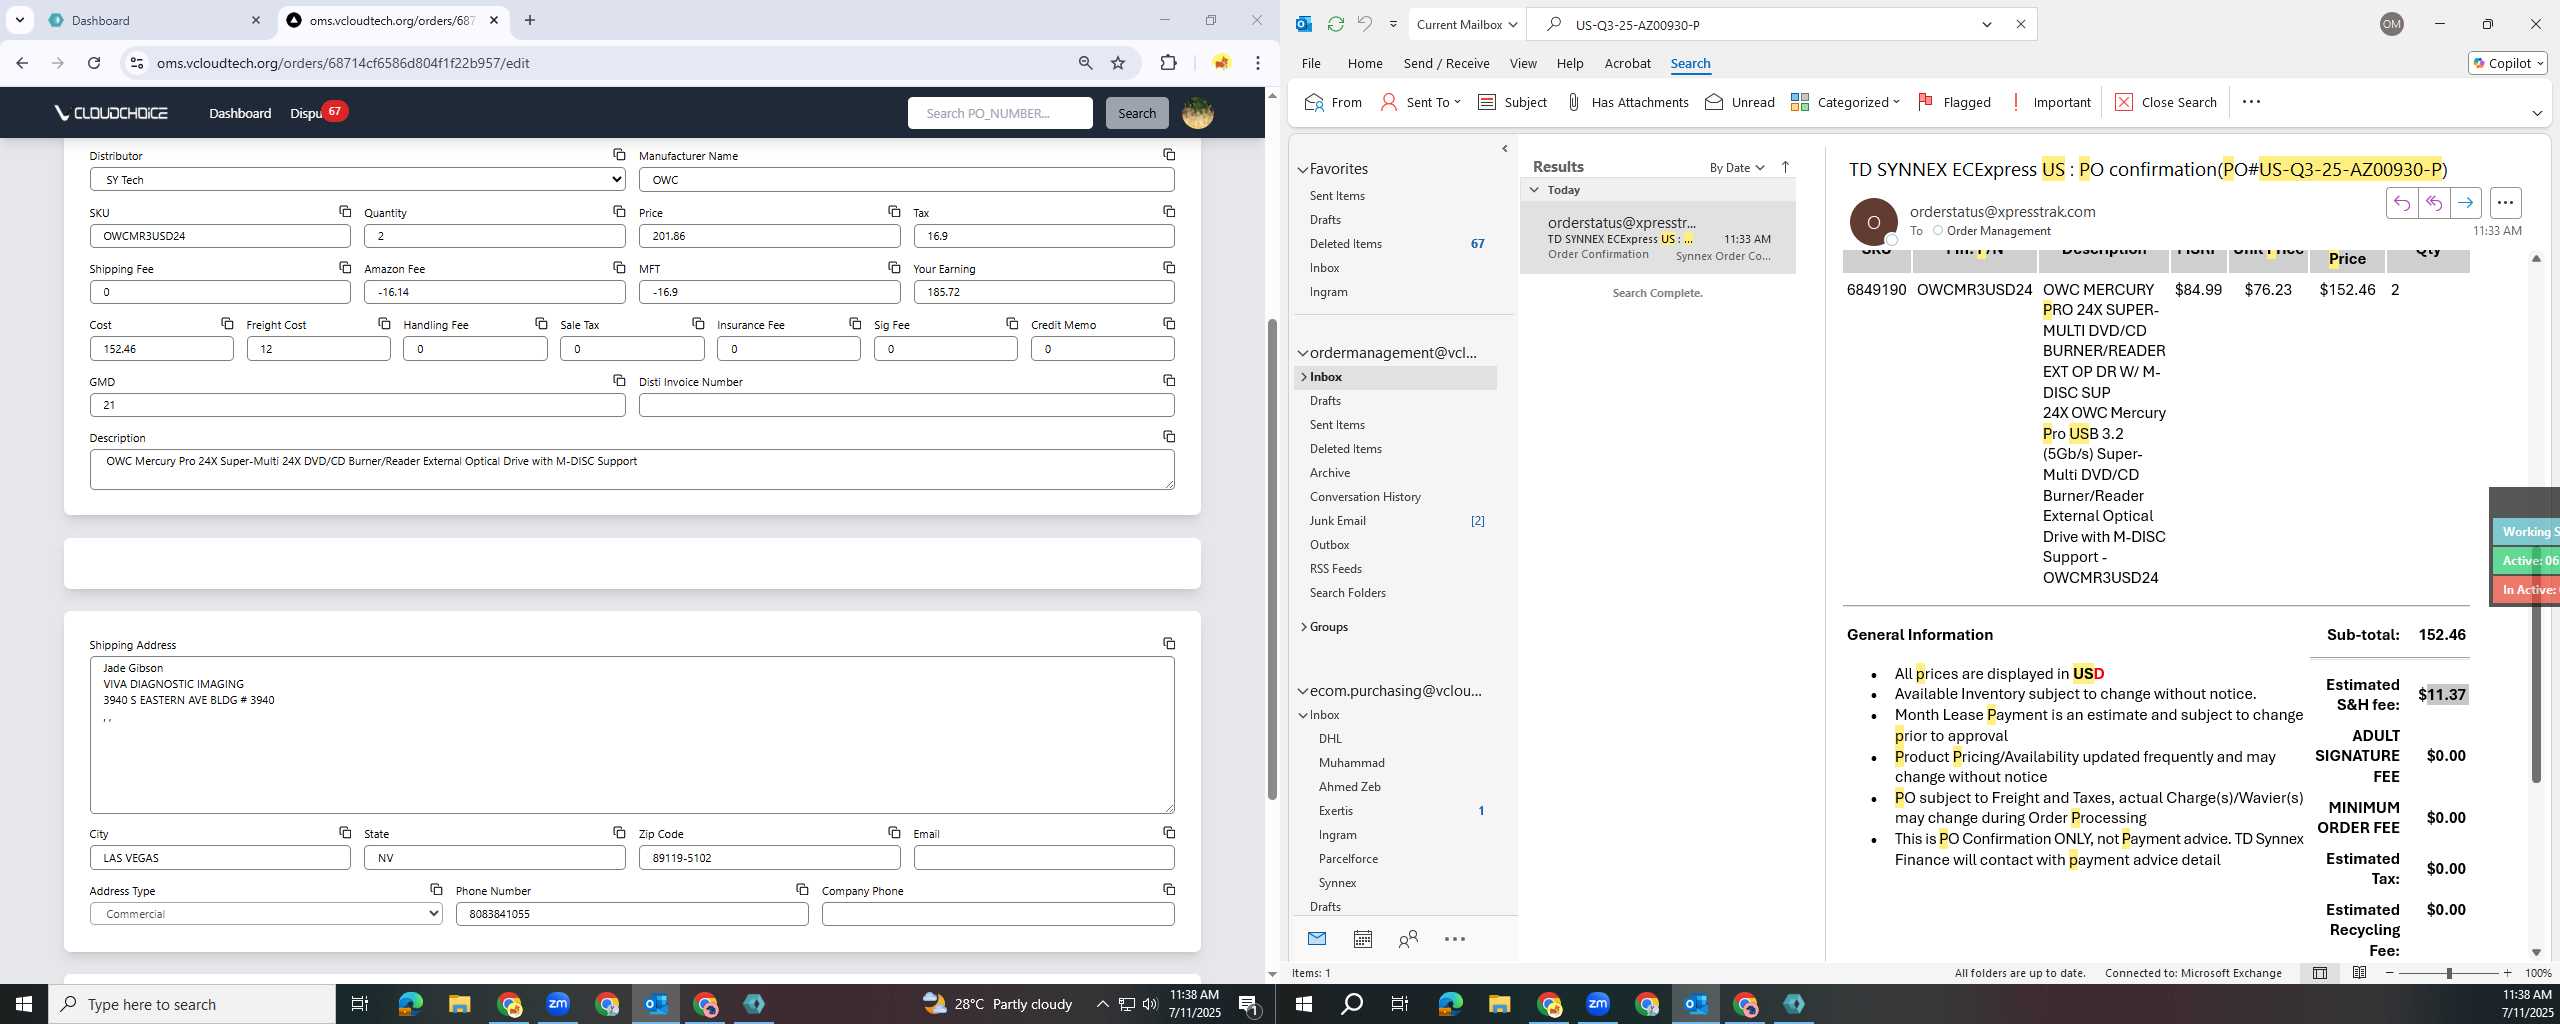2560x1024 pixels.
Task: Copy the Distributor field value icon
Action: tap(619, 155)
